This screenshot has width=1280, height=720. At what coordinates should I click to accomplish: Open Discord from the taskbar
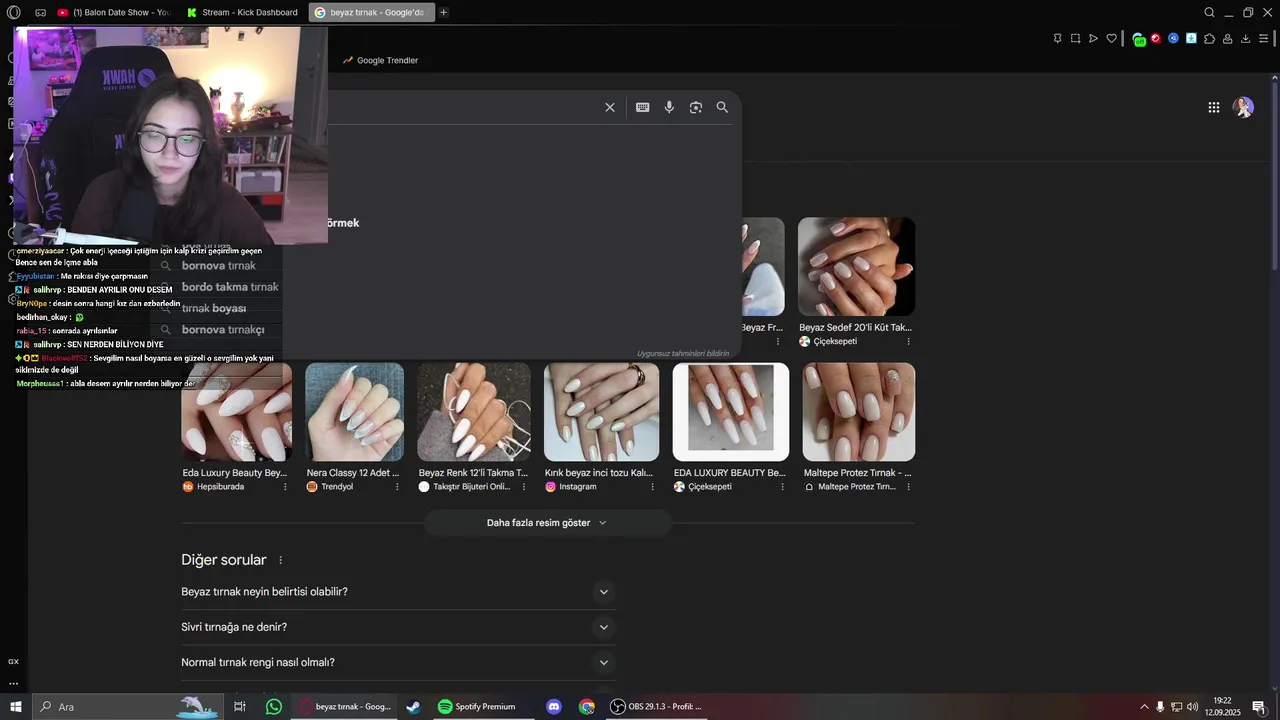click(x=554, y=707)
